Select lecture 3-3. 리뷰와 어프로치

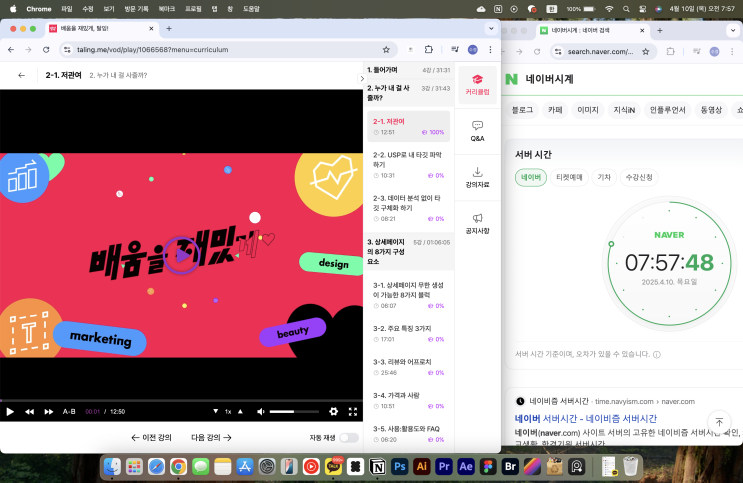(408, 367)
